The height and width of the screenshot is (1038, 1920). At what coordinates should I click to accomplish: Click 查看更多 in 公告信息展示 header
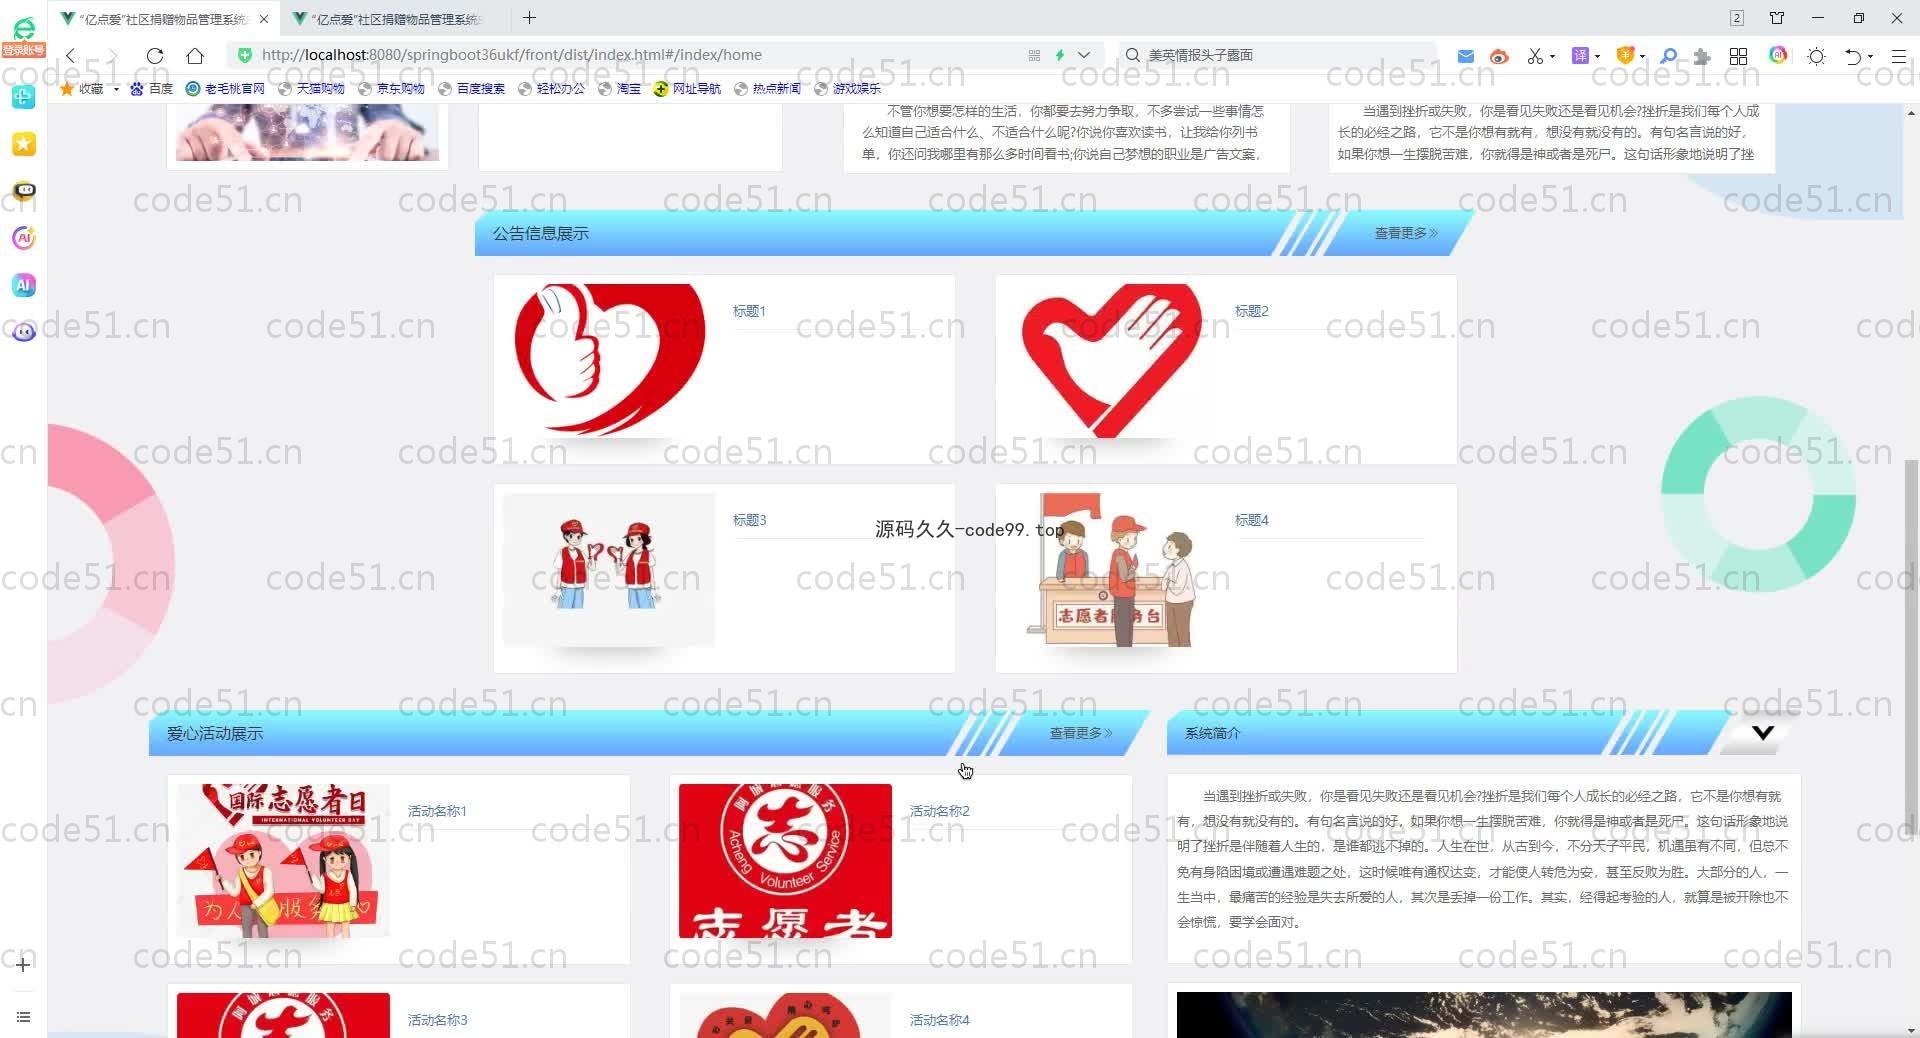tap(1405, 233)
